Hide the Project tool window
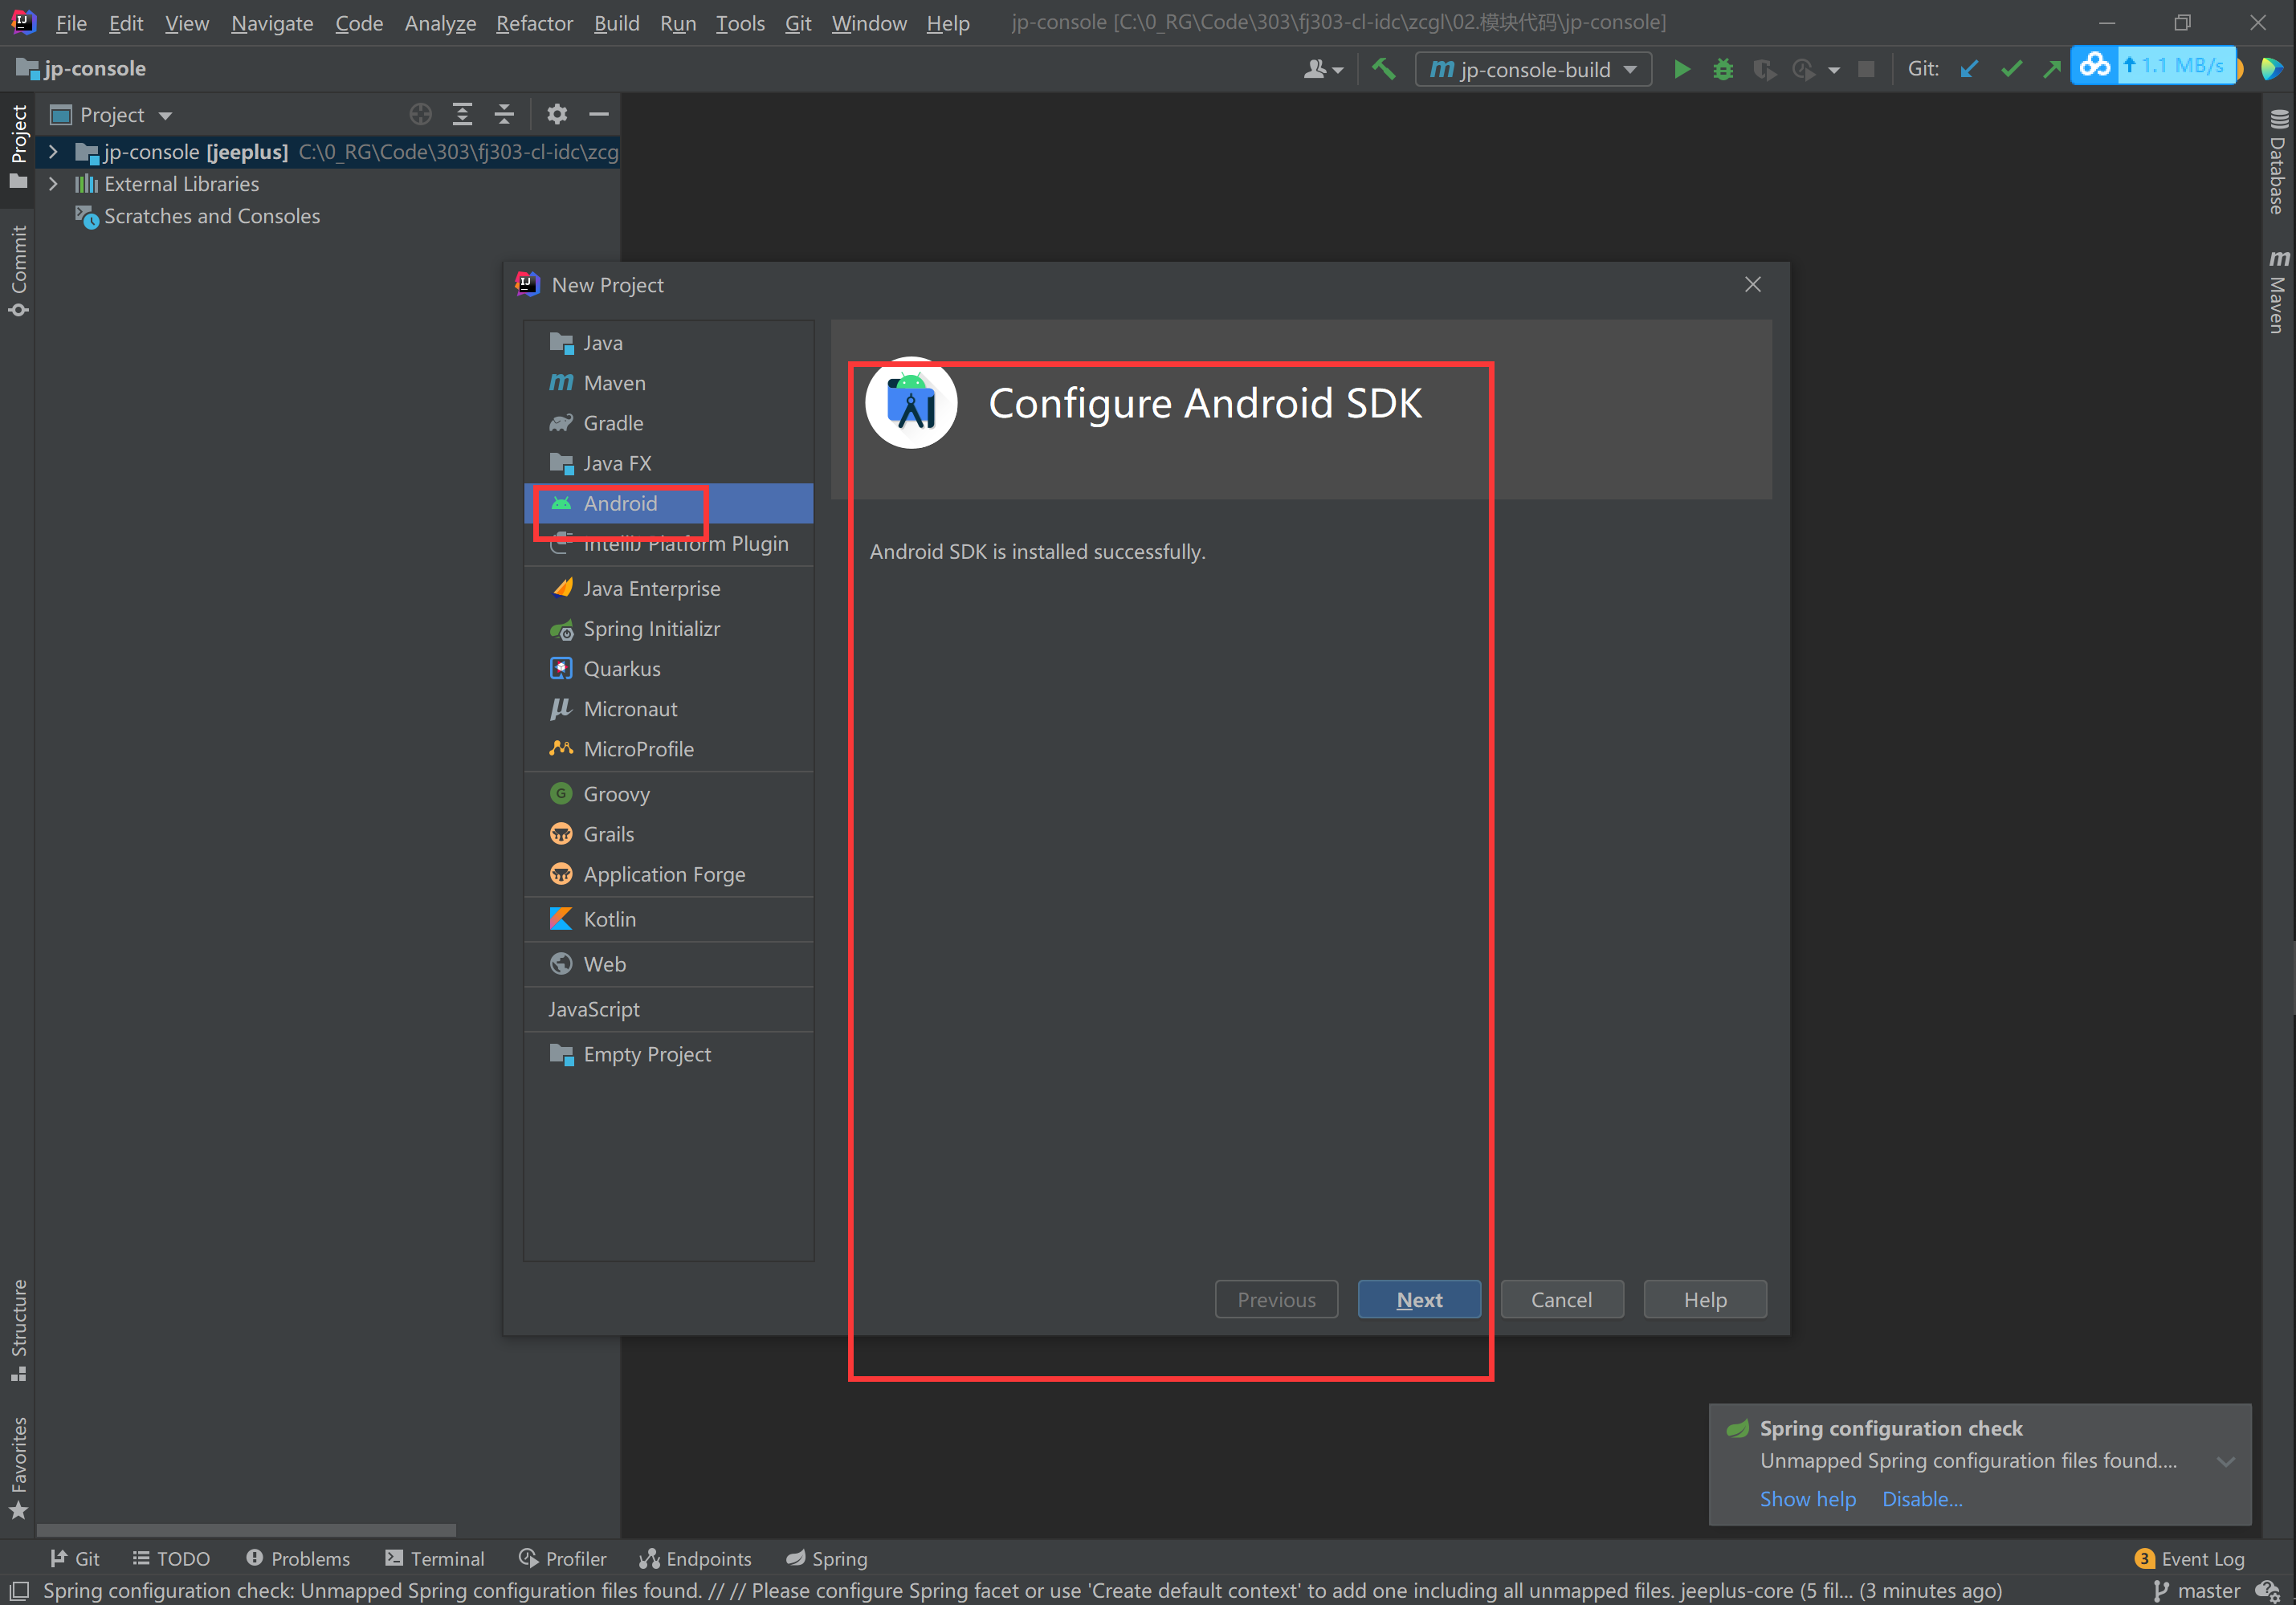2296x1605 pixels. (x=599, y=115)
